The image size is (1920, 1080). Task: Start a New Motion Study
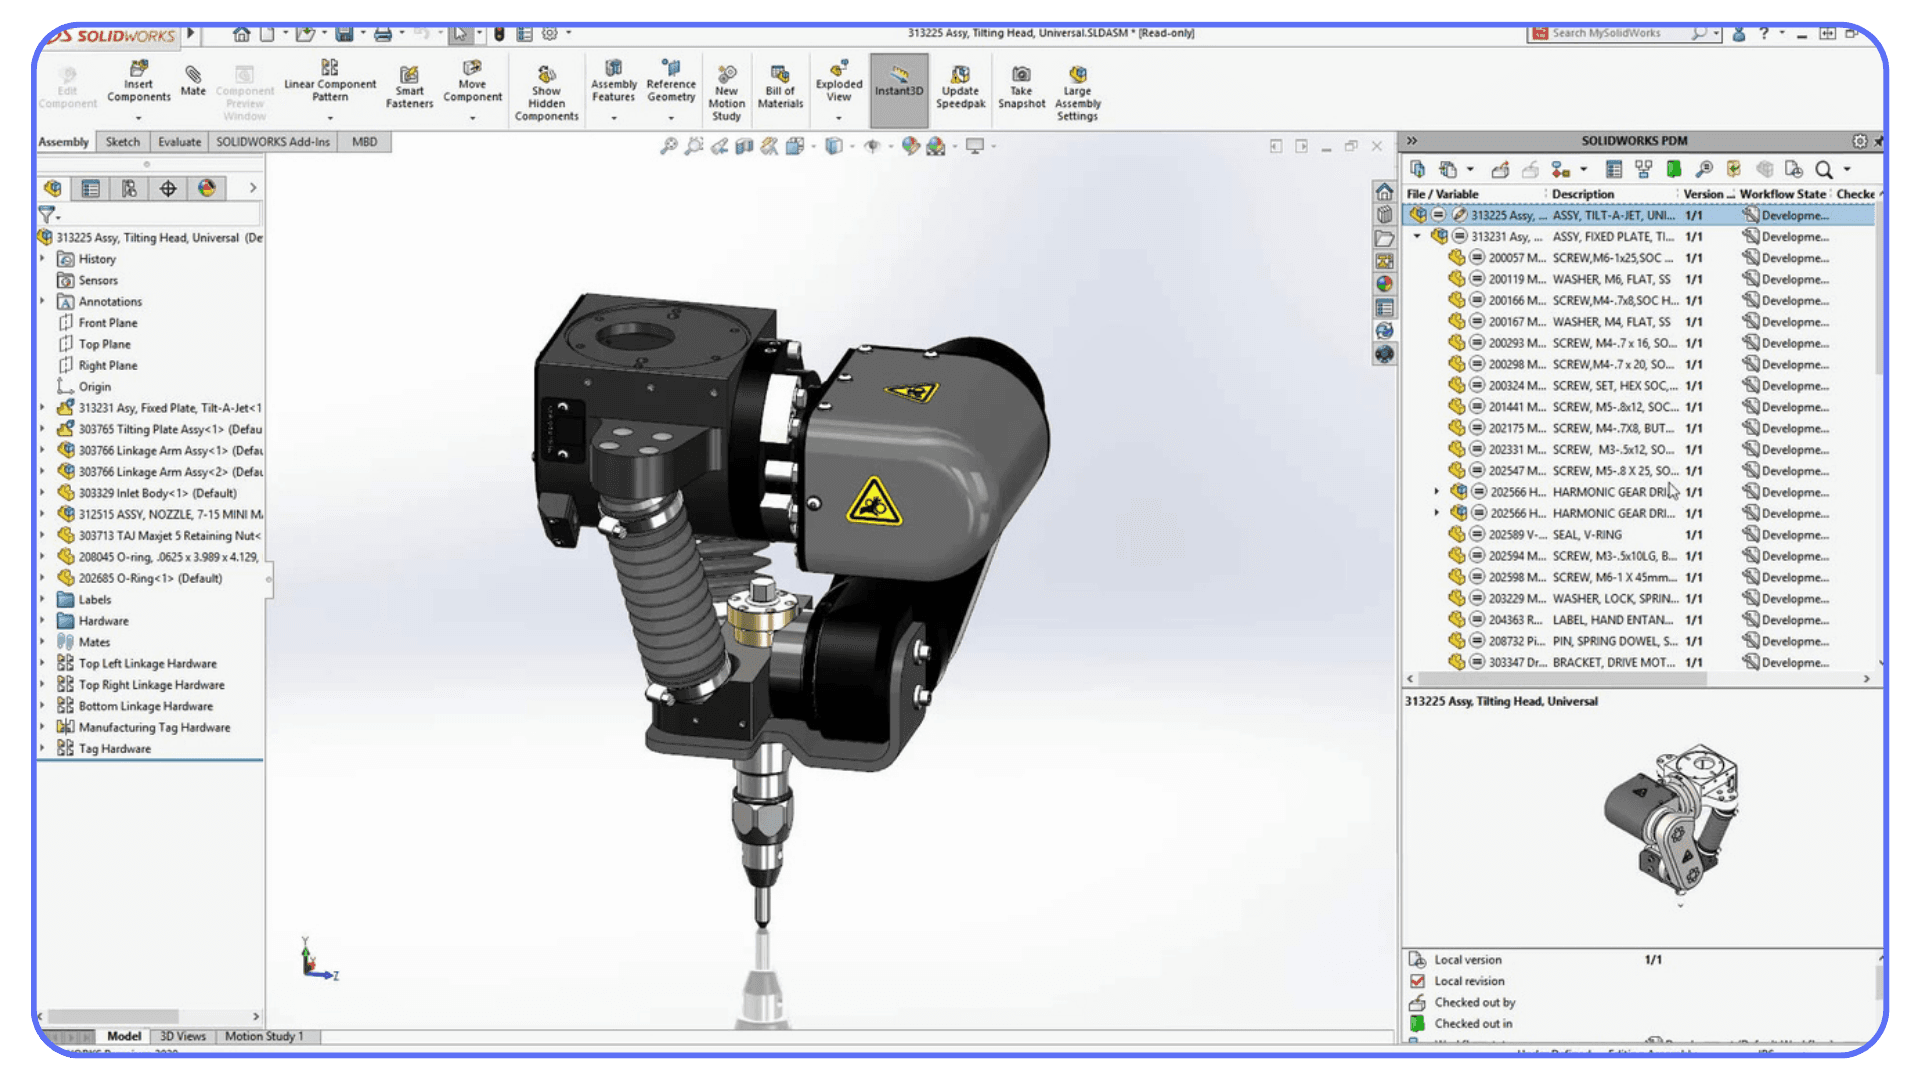click(x=727, y=90)
